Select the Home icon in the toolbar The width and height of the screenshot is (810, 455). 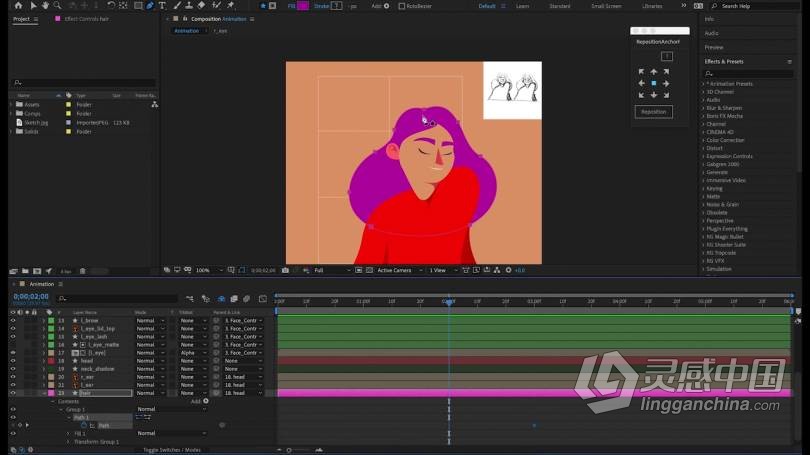tap(19, 6)
